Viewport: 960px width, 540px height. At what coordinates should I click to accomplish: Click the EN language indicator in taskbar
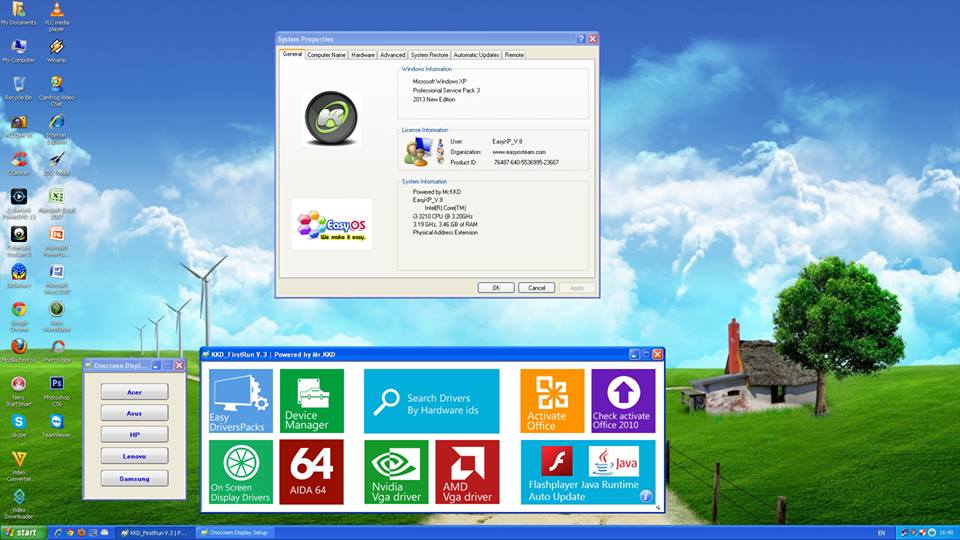click(881, 533)
